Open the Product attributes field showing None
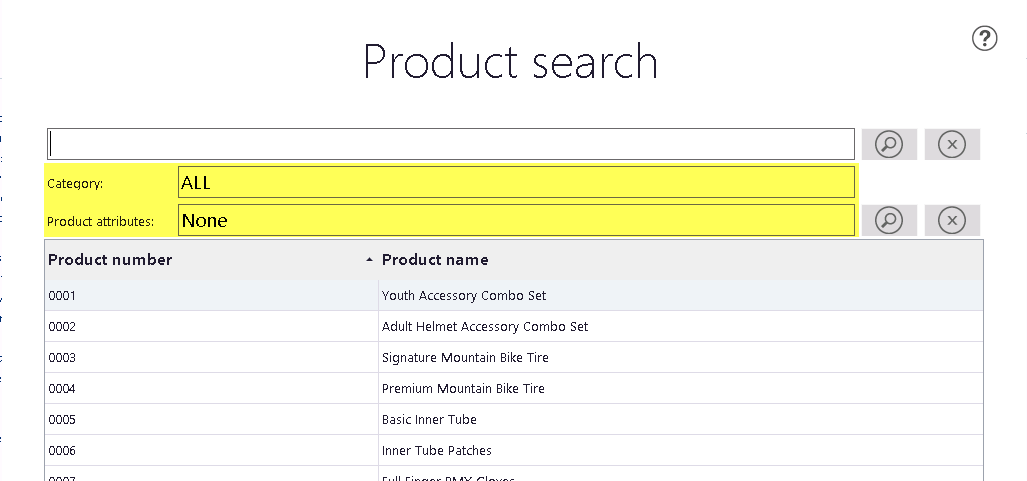This screenshot has width=1027, height=481. 516,220
